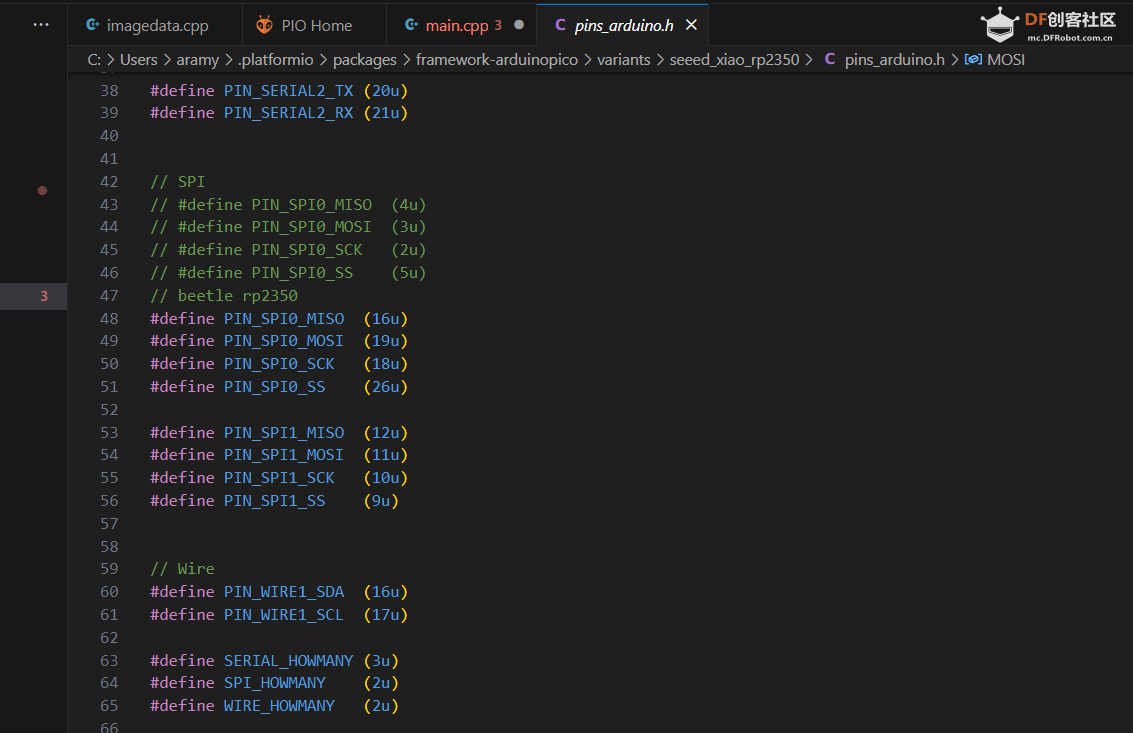Click the PIN_WIRE1_SCL macro name

284,615
